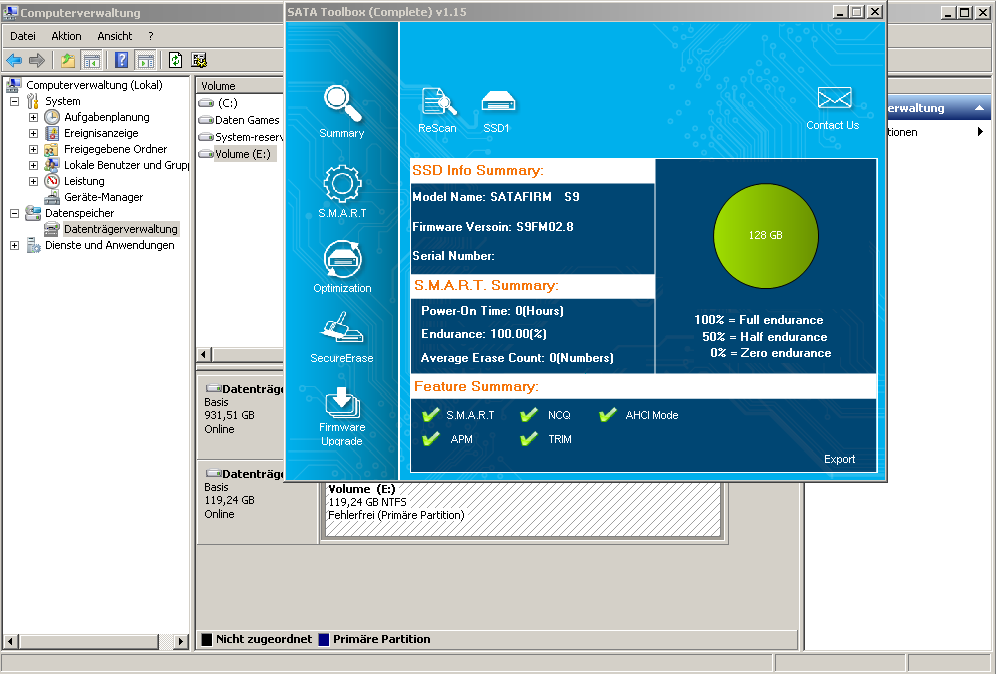Open the Aktion menu
Viewport: 996px width, 674px height.
coord(66,36)
